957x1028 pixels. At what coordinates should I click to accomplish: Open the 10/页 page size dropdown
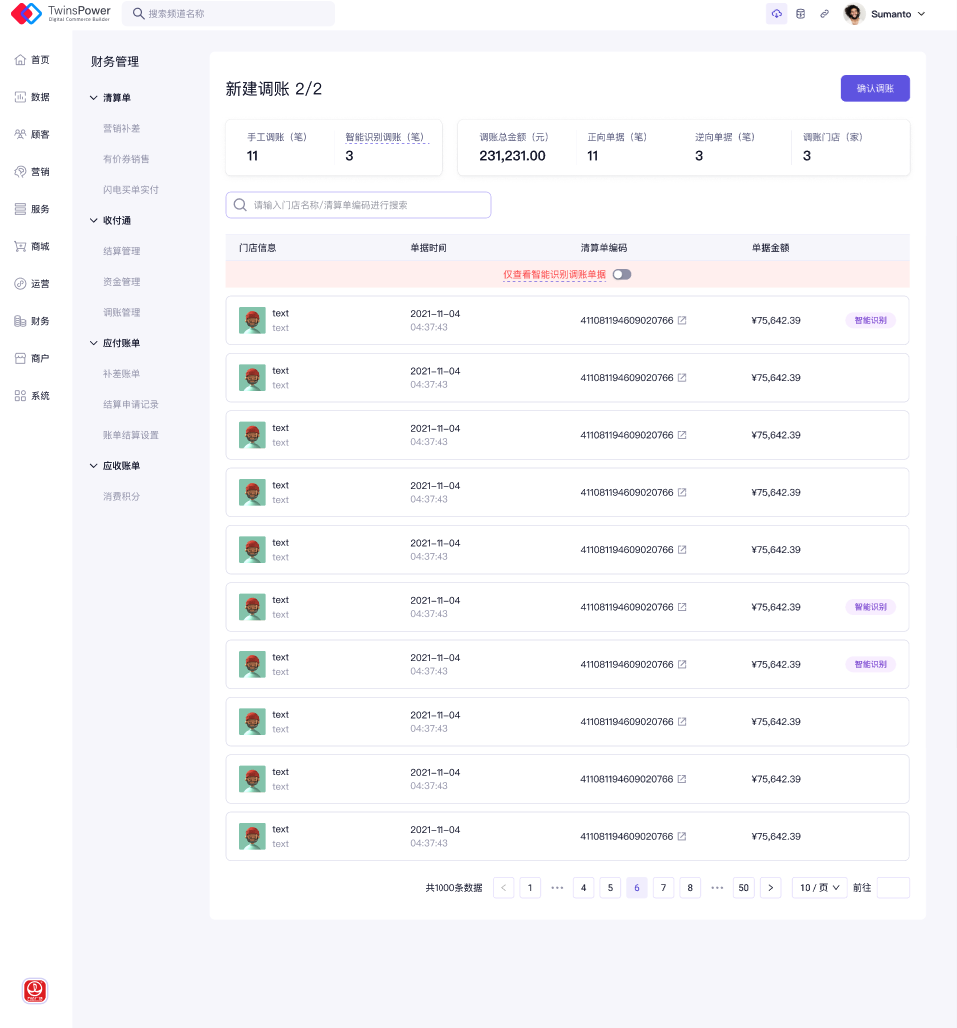(x=819, y=888)
